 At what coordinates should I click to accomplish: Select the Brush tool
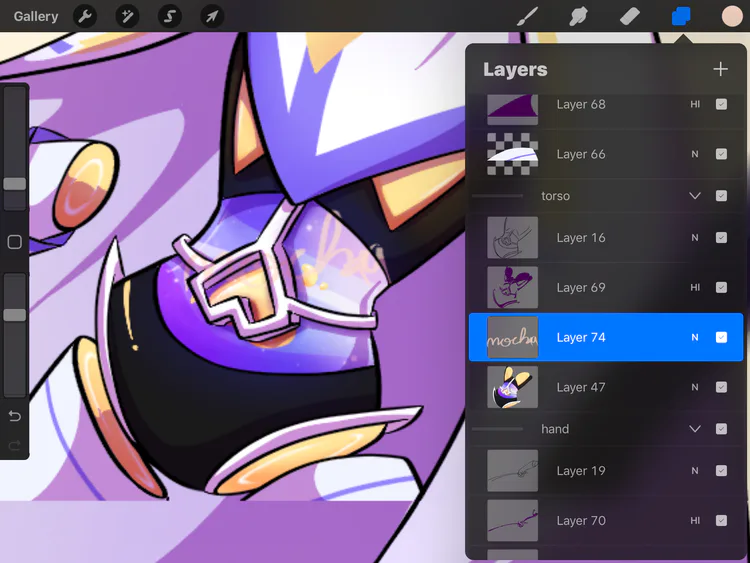coord(528,16)
